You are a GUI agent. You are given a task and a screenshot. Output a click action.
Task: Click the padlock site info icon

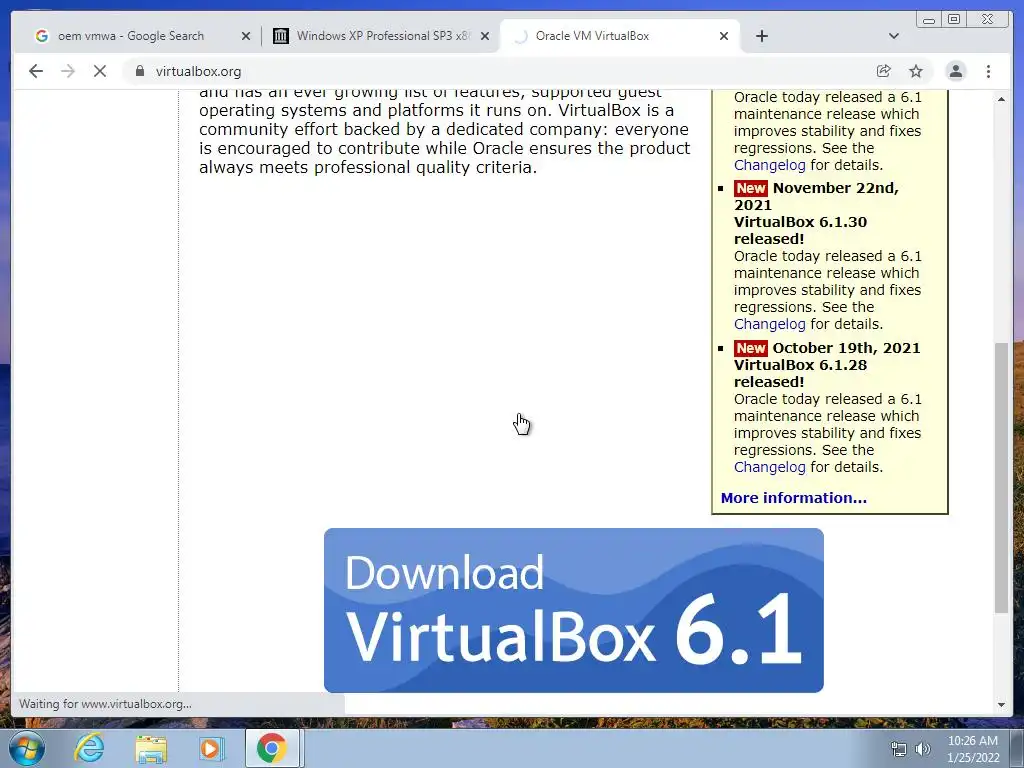pyautogui.click(x=140, y=71)
